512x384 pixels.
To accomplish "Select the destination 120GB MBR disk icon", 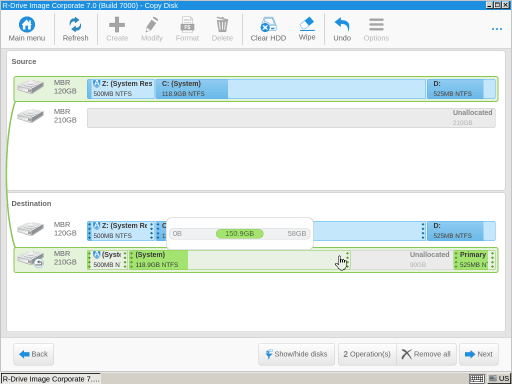I will (x=31, y=229).
